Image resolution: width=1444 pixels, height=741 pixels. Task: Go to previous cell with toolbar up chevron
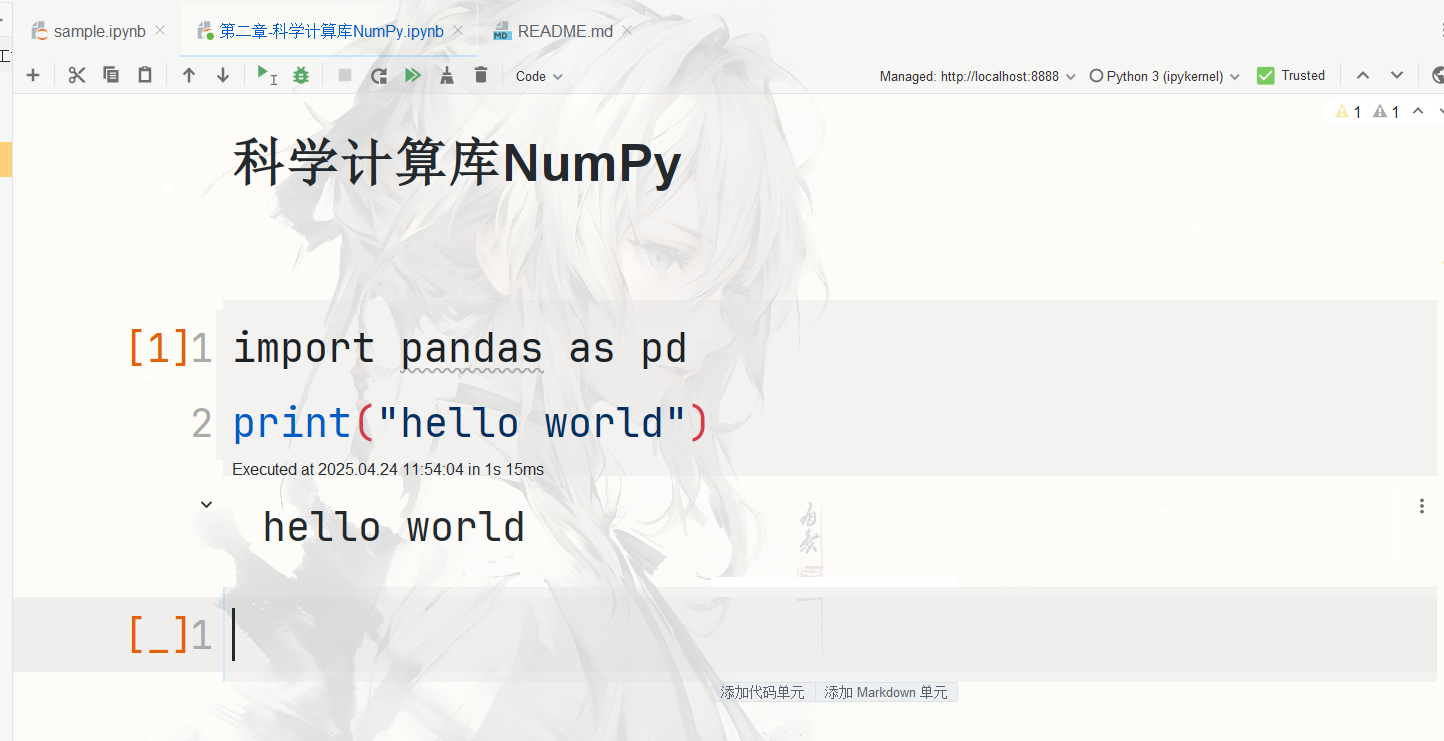click(x=1363, y=75)
